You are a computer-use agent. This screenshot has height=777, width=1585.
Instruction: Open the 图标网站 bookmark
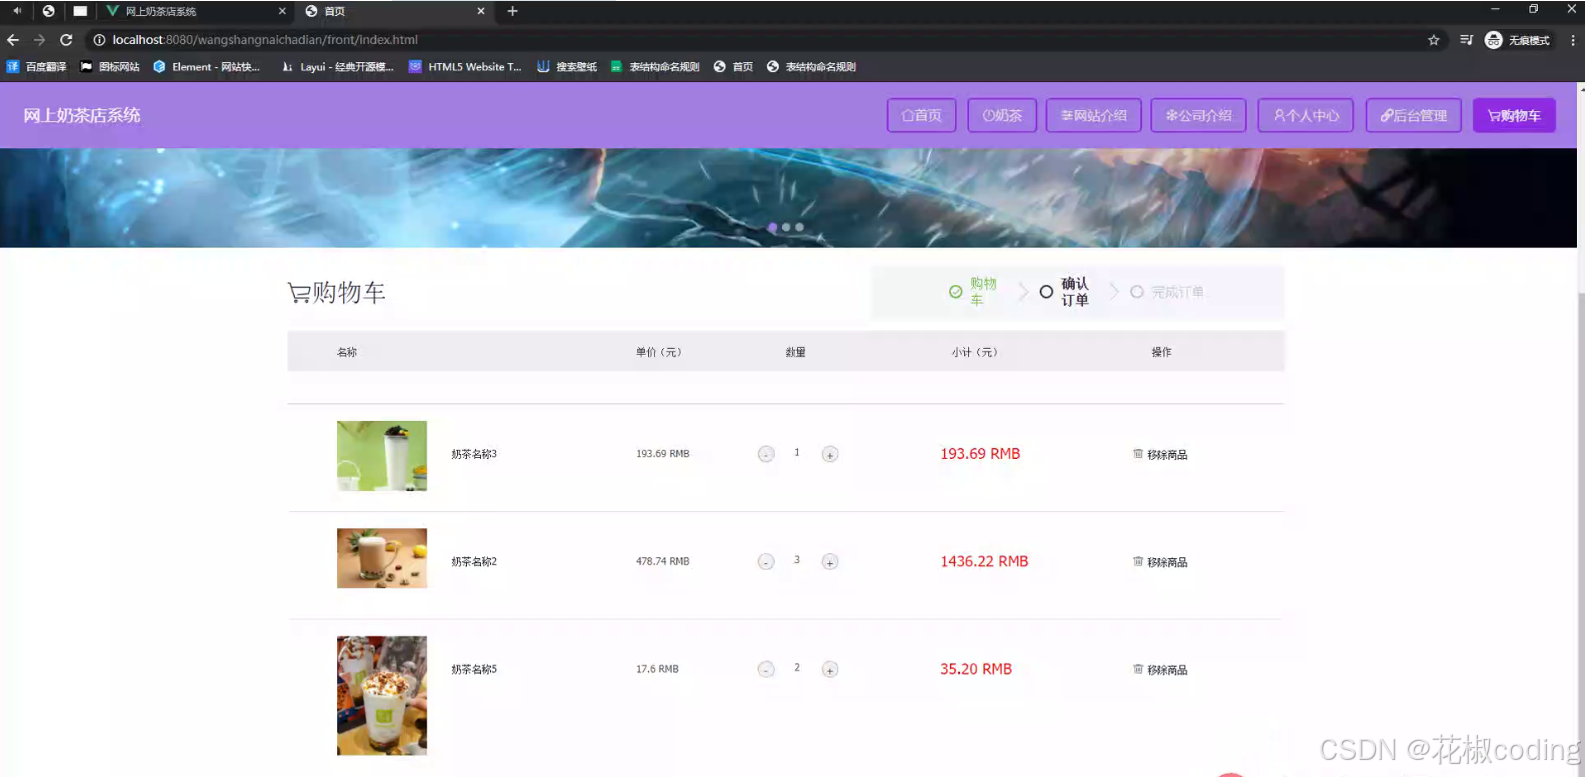(x=110, y=67)
